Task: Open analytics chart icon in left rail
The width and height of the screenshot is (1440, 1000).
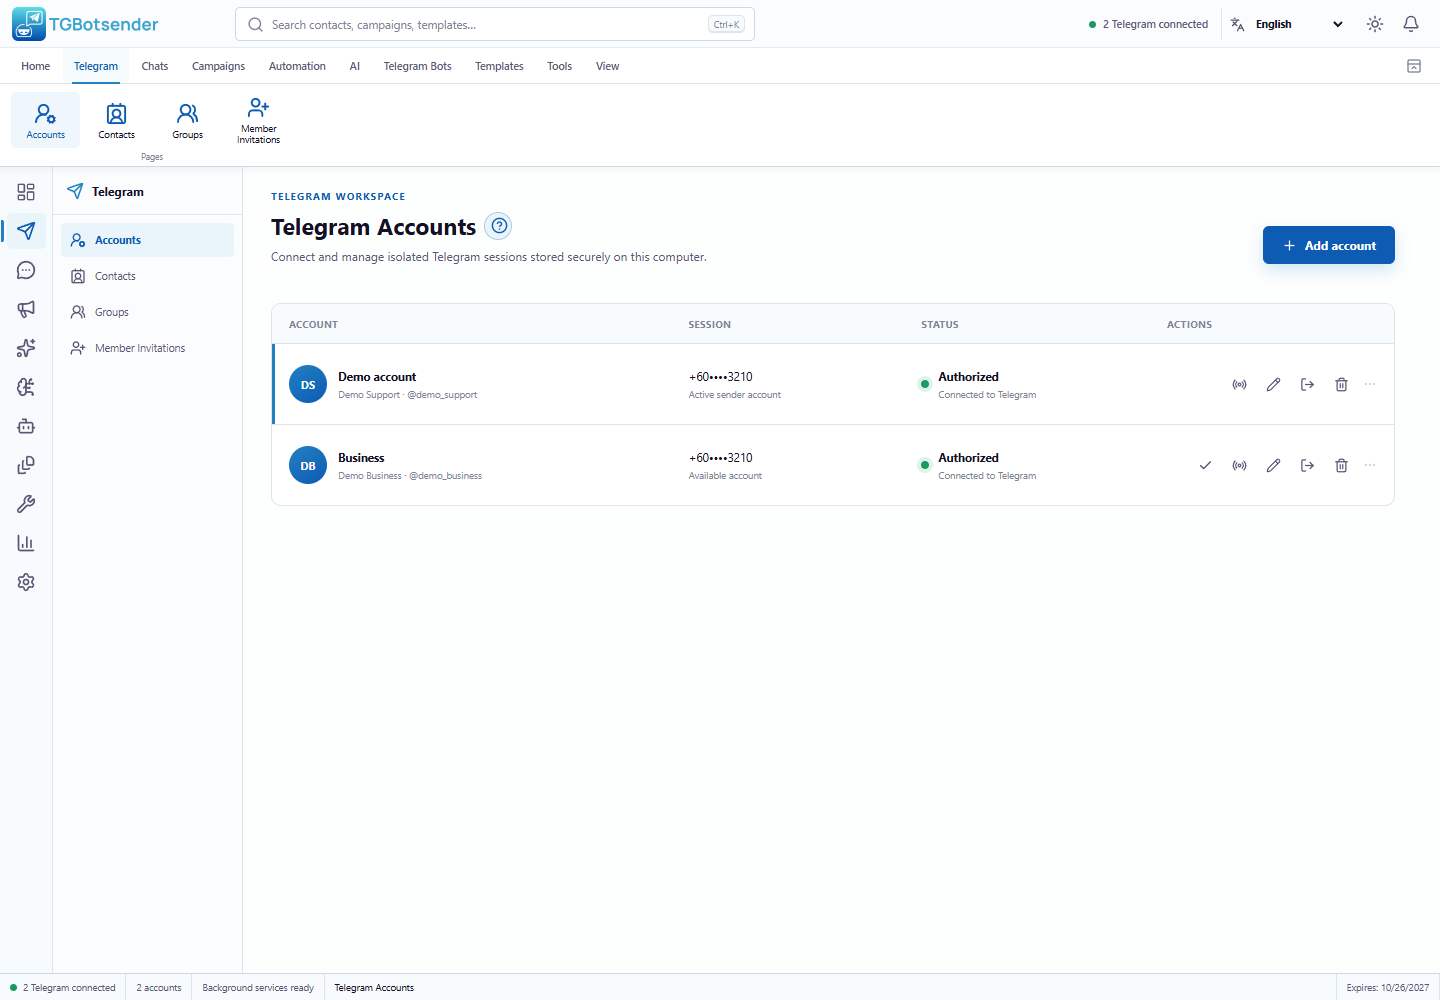Action: coord(26,543)
